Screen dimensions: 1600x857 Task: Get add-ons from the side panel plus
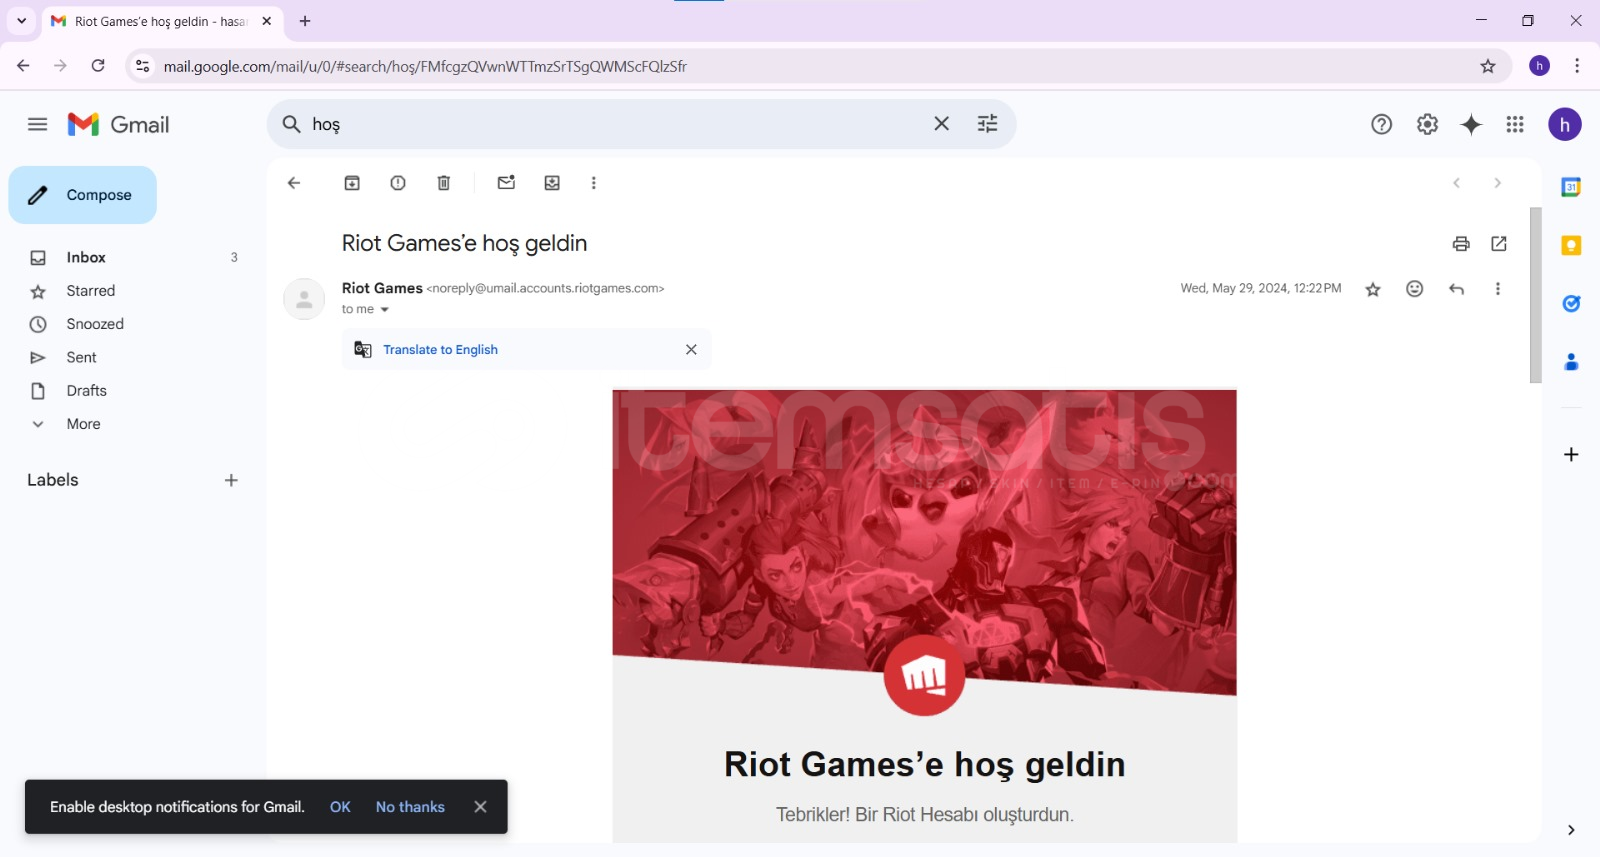point(1571,455)
